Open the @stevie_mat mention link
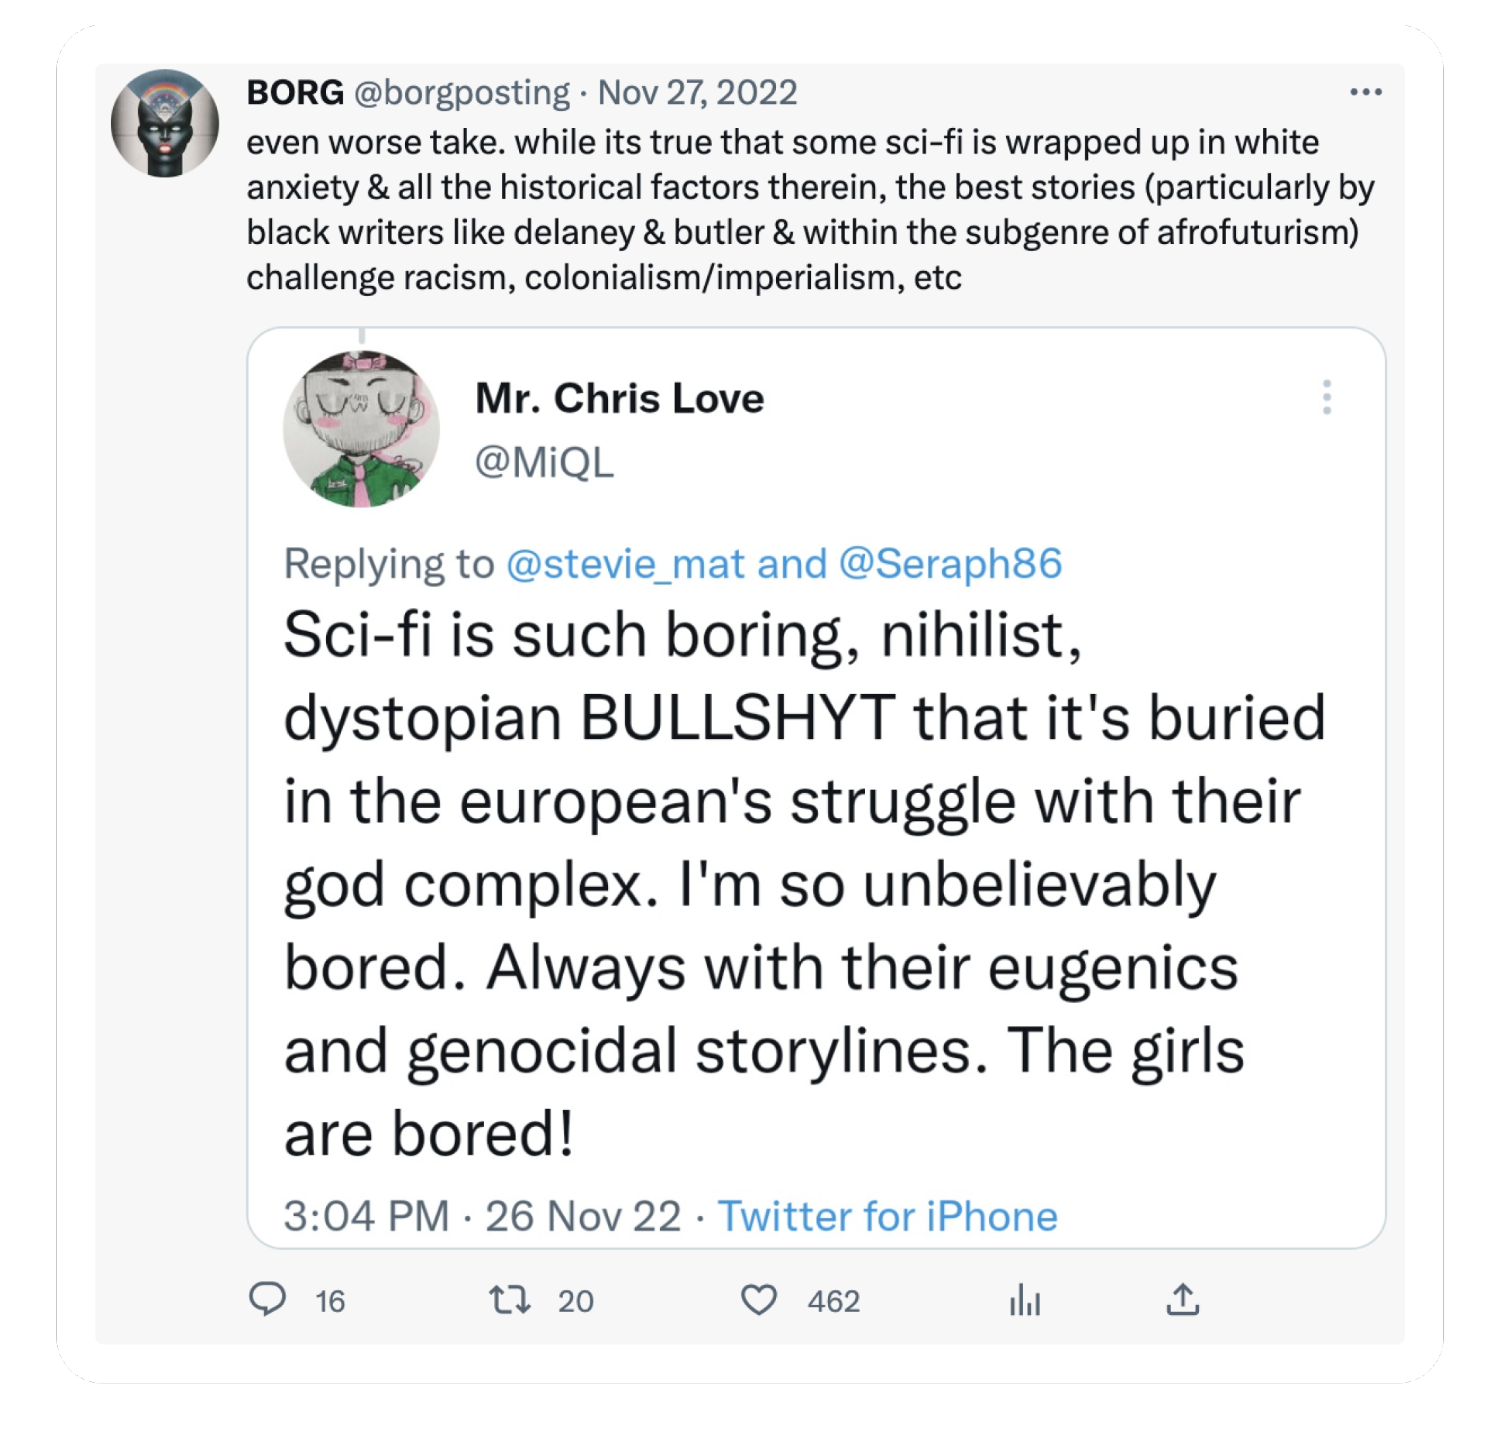1500x1437 pixels. [x=626, y=564]
